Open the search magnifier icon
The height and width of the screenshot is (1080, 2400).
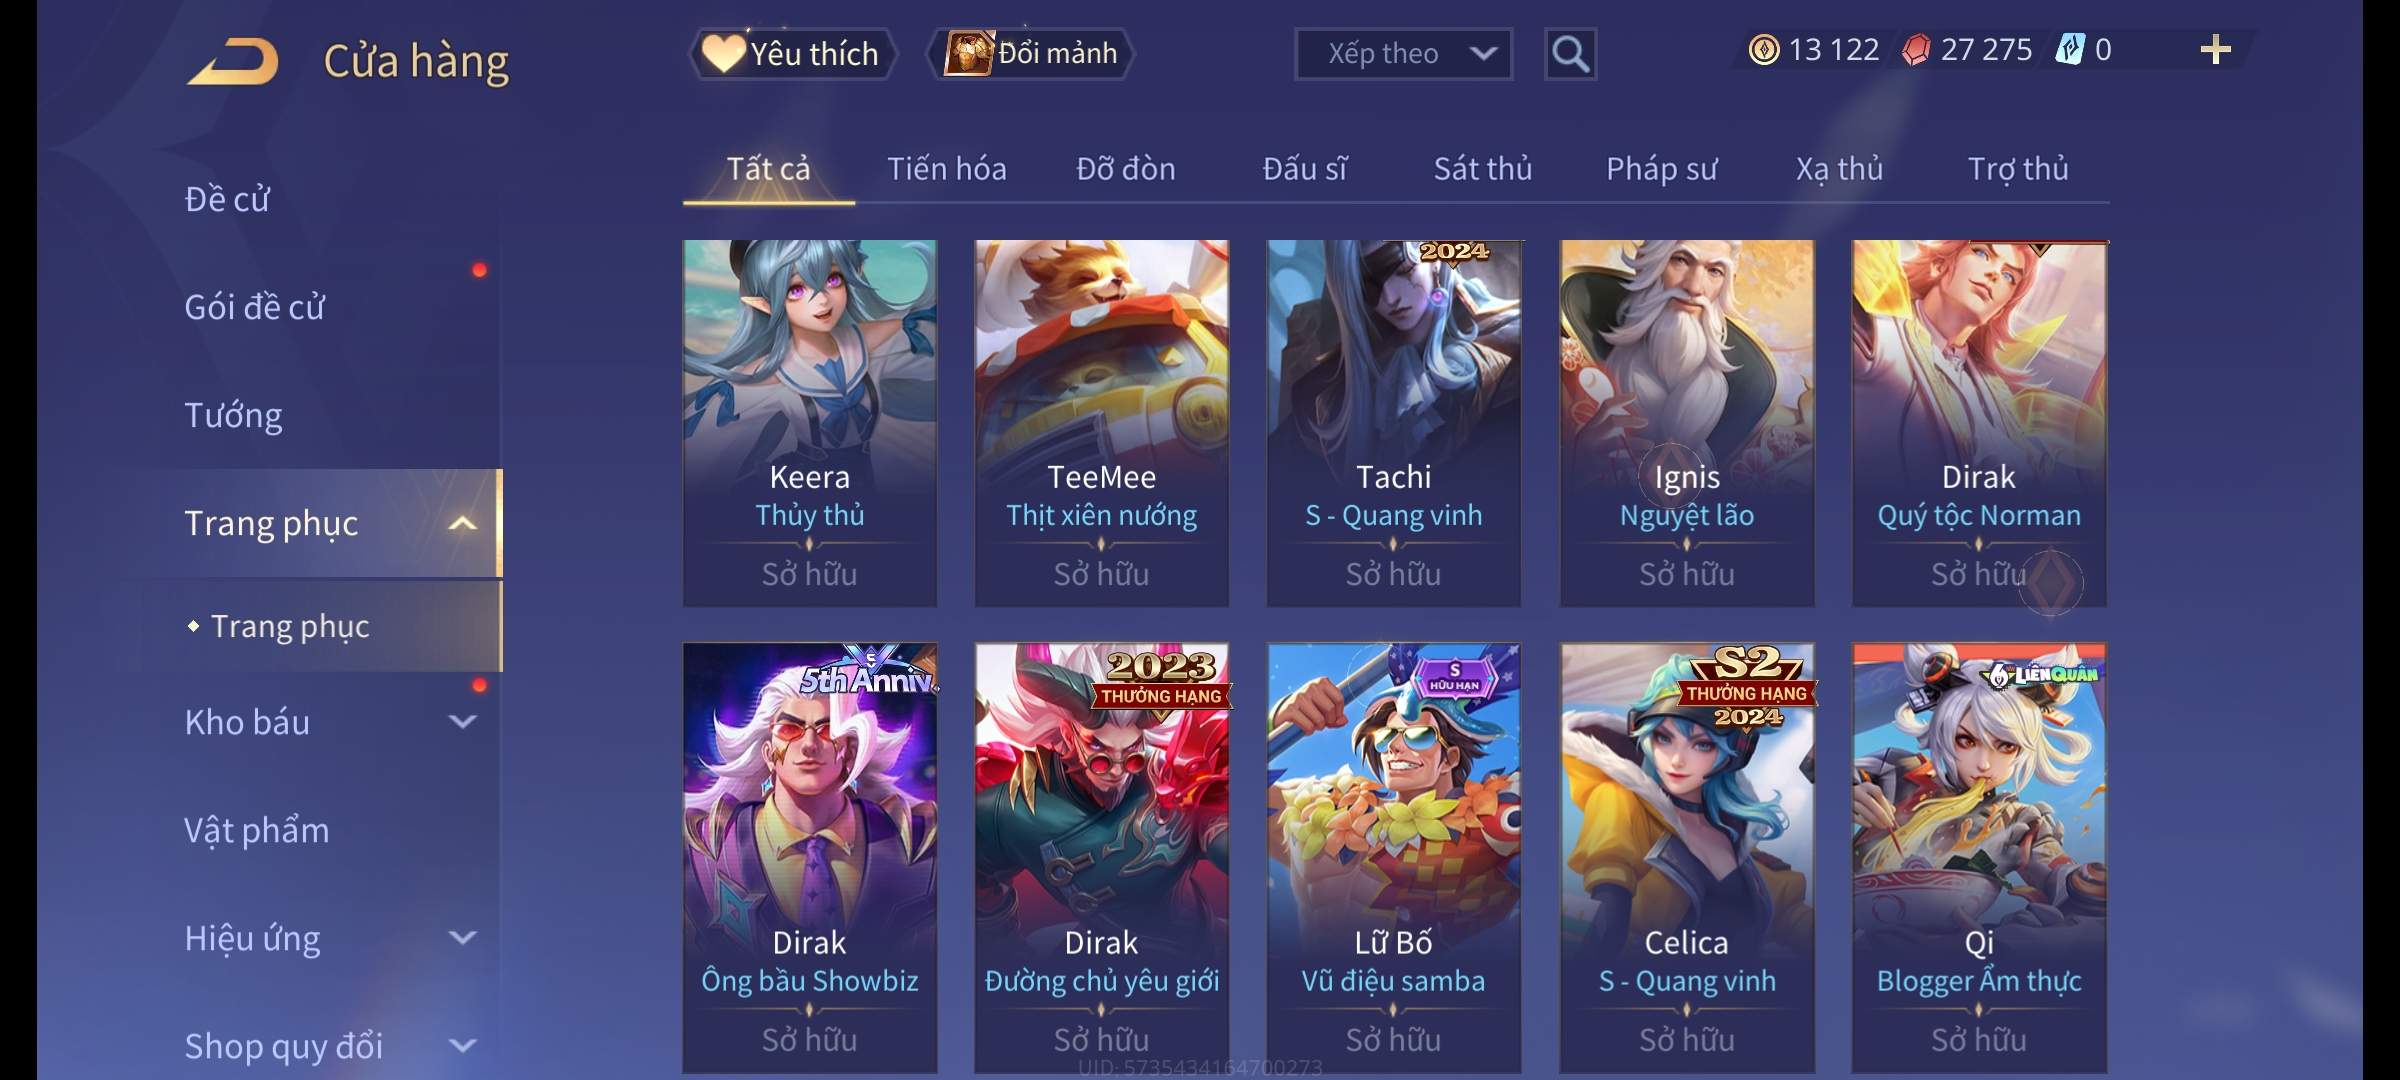coord(1570,54)
